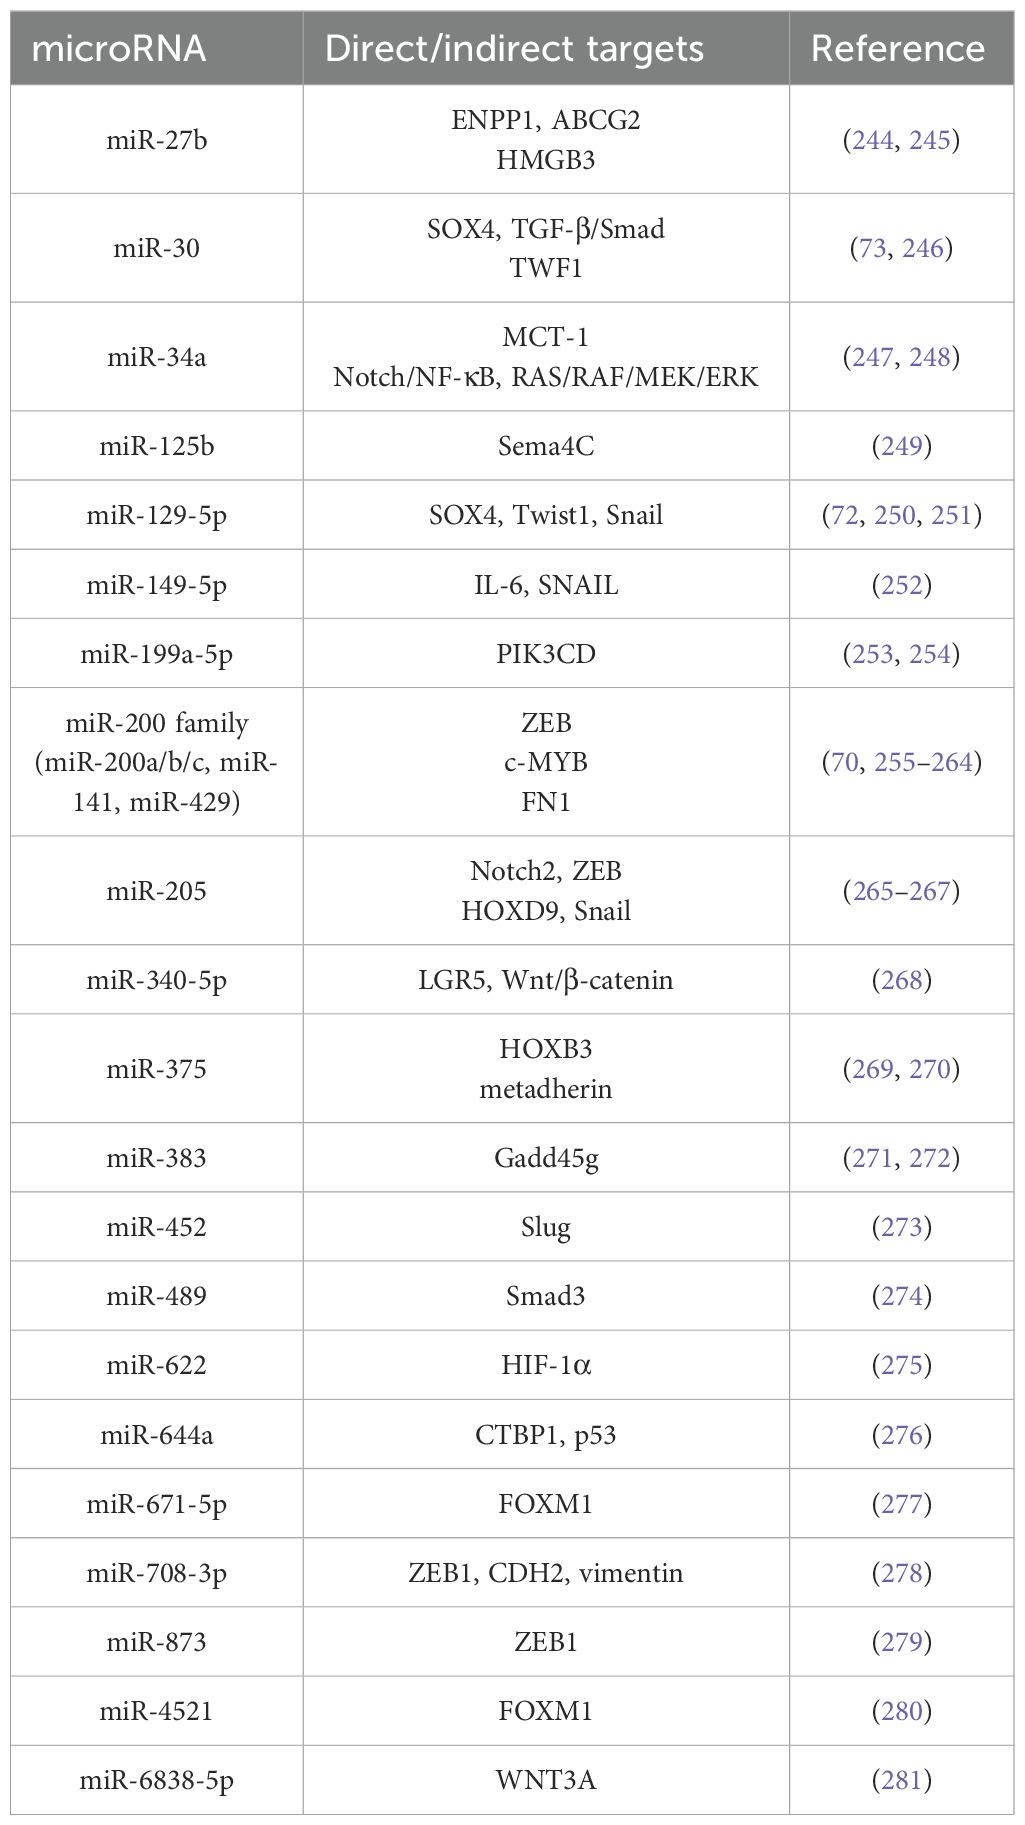Open reference 247 for miR-34a
The image size is (1025, 1825).
[x=872, y=357]
